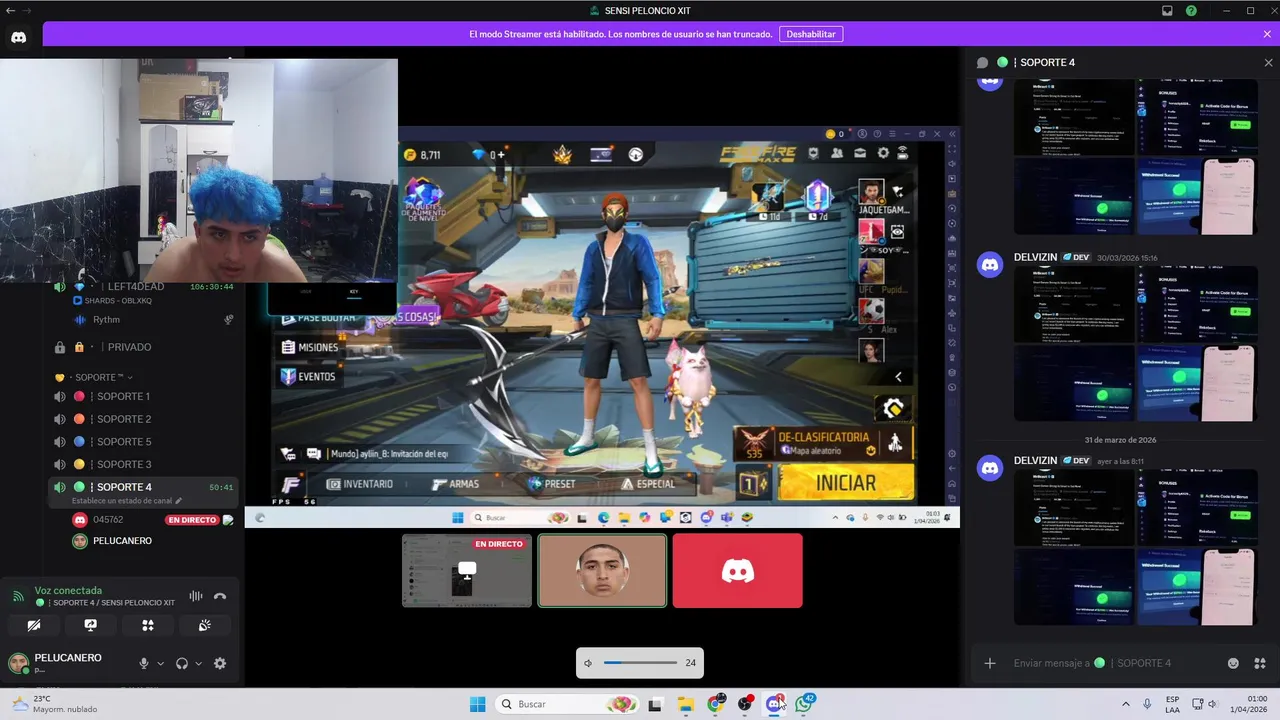Viewport: 1280px width, 720px height.
Task: Click the message input field for SOPORTE 4
Action: point(1115,663)
